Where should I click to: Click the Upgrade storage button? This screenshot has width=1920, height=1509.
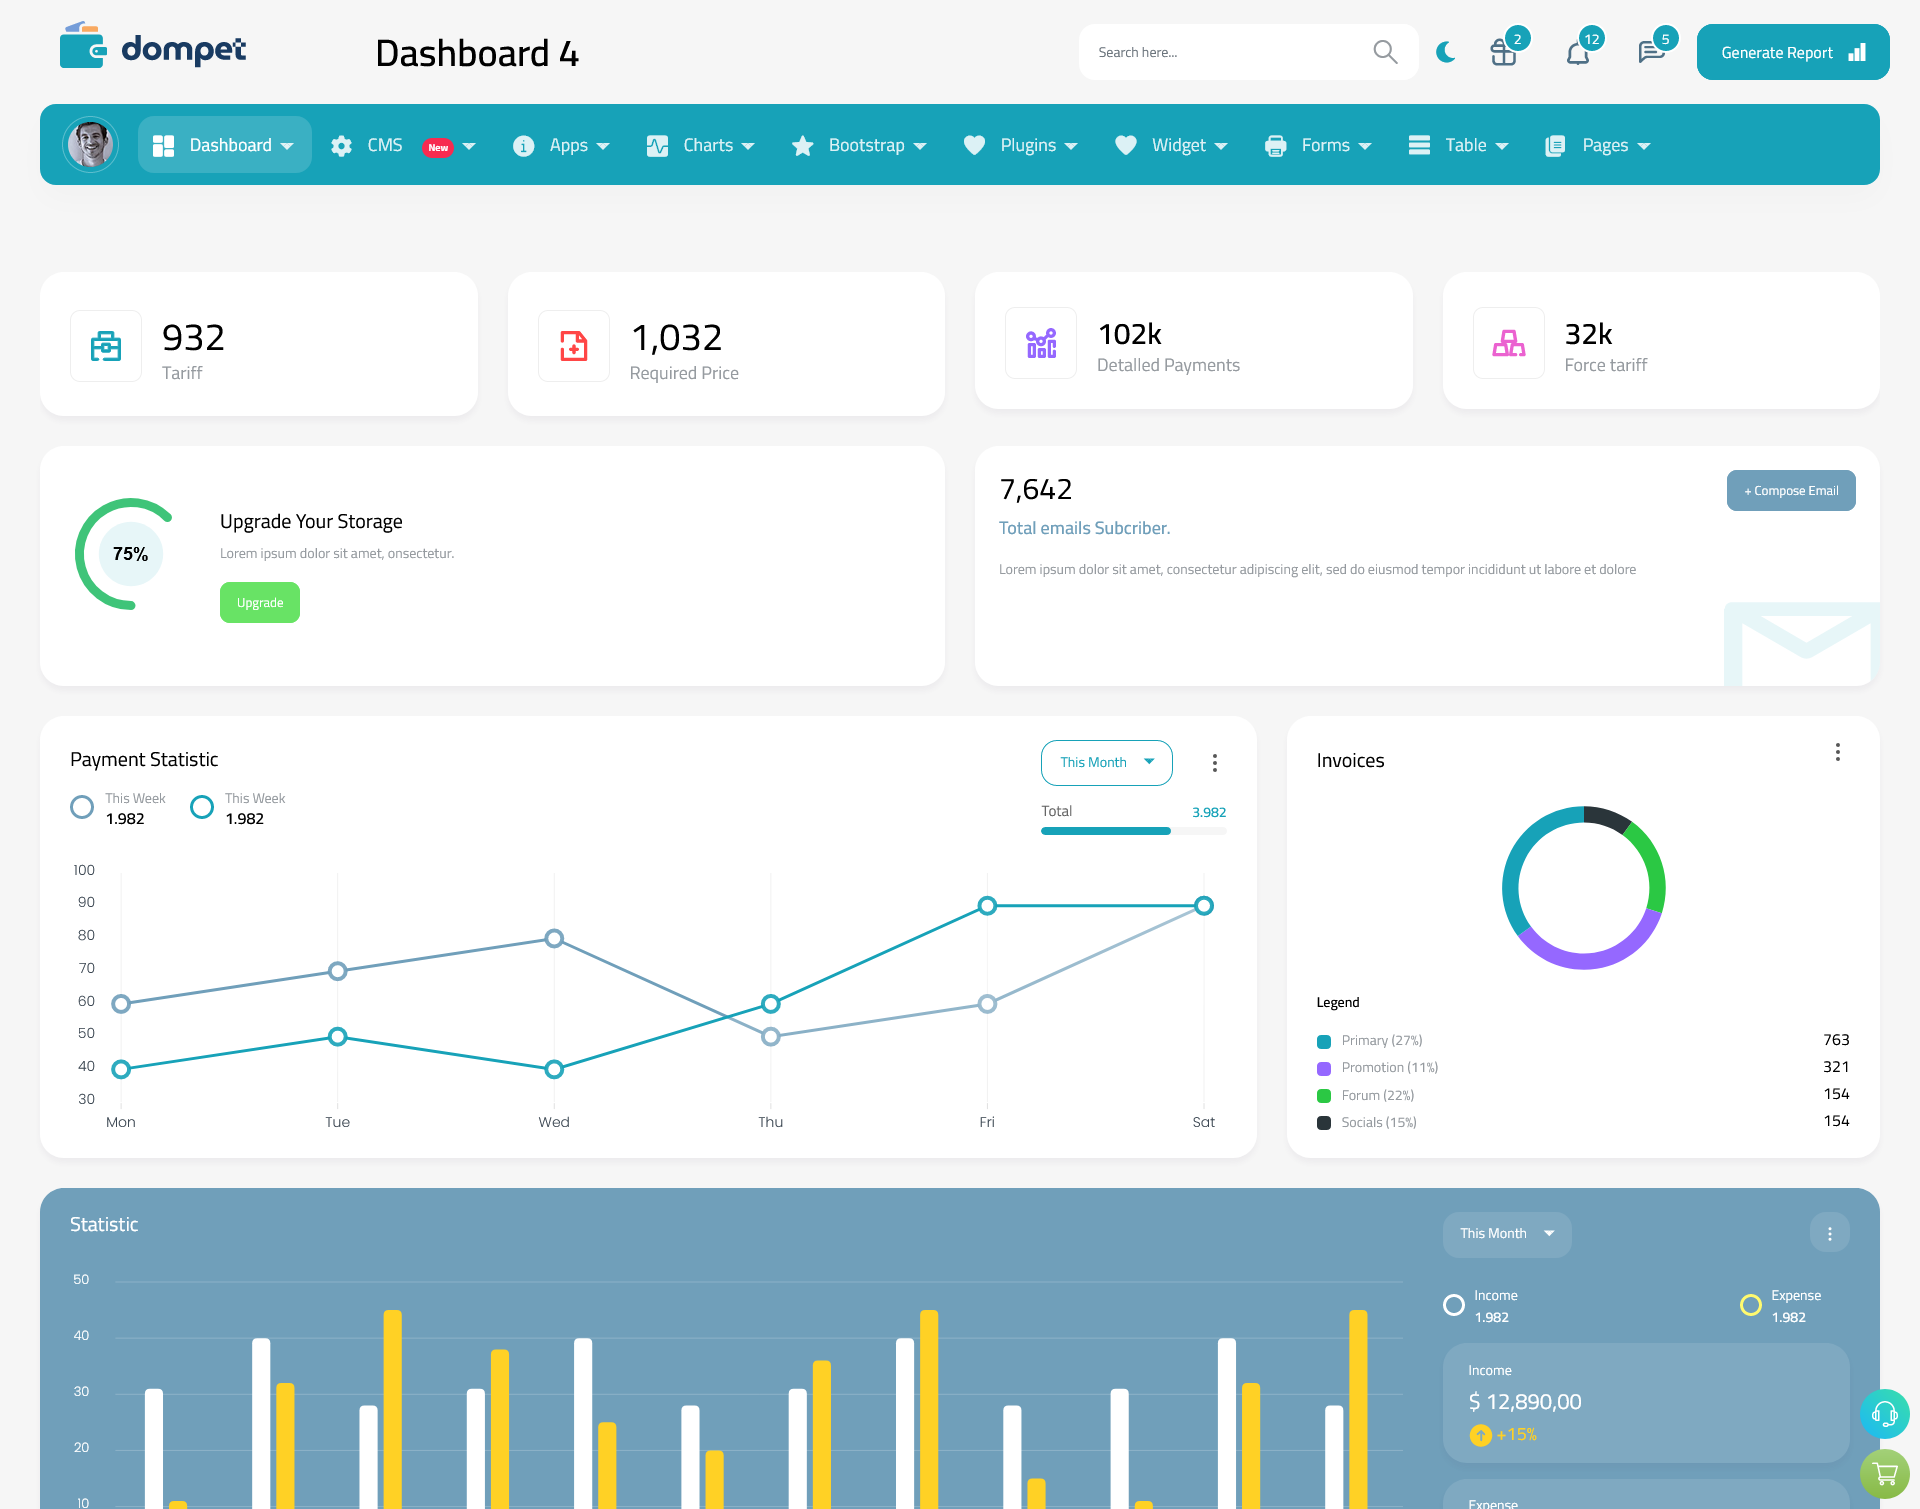pos(259,602)
